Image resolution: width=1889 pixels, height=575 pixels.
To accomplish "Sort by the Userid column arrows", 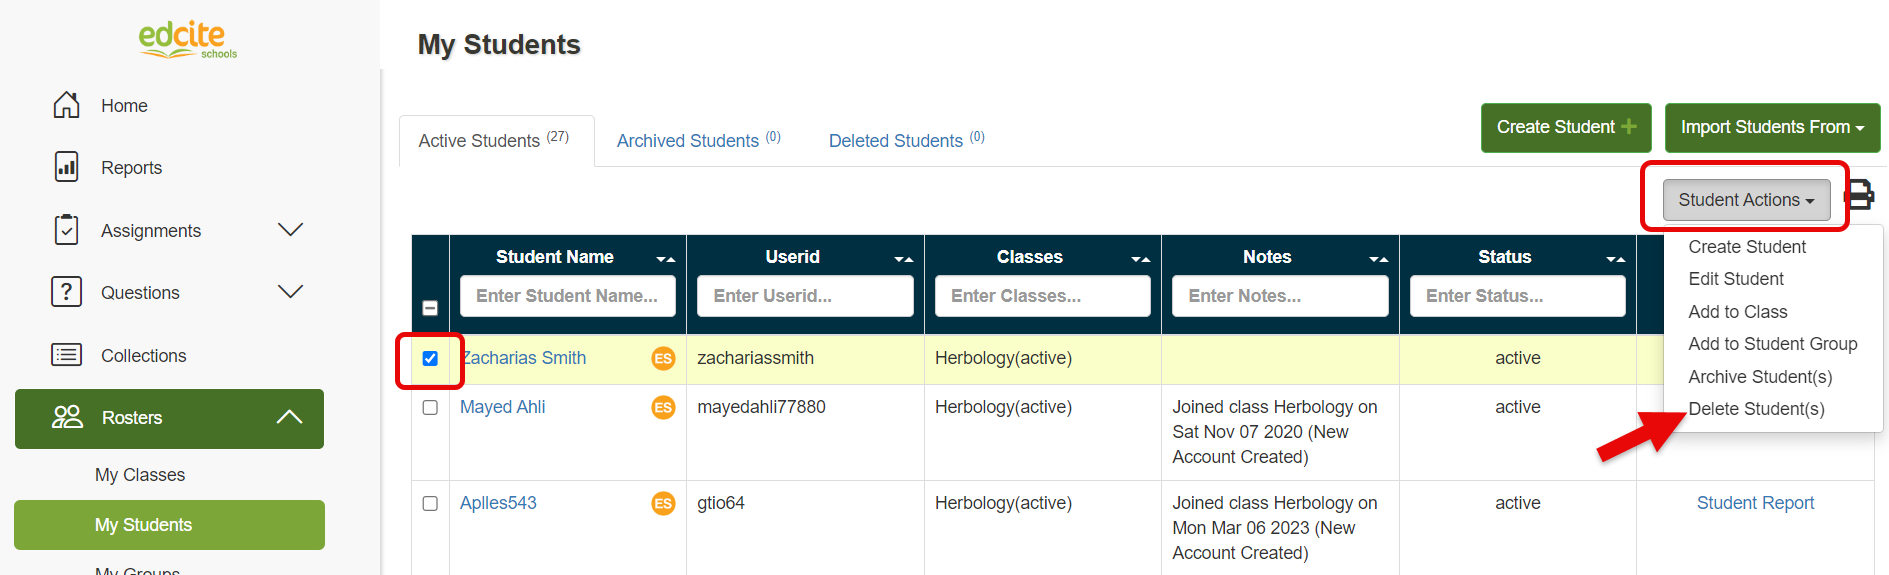I will coord(903,259).
